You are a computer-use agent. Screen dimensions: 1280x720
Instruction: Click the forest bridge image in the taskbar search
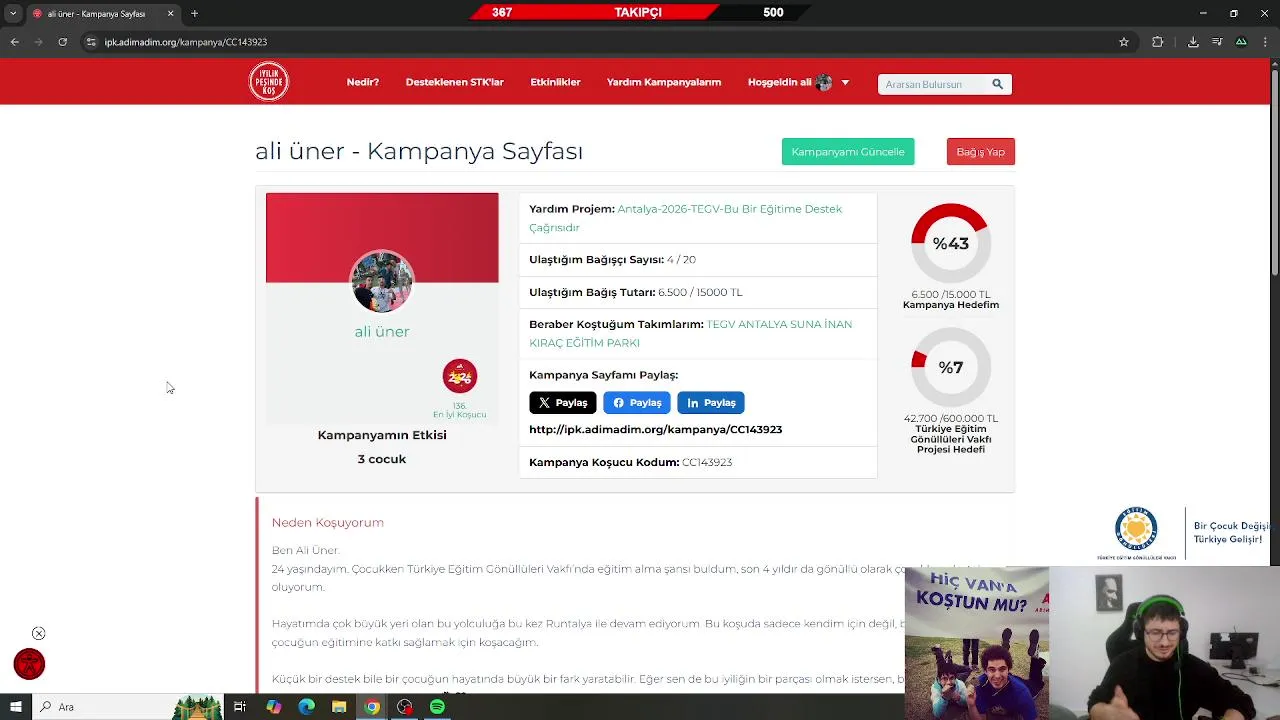pyautogui.click(x=197, y=707)
